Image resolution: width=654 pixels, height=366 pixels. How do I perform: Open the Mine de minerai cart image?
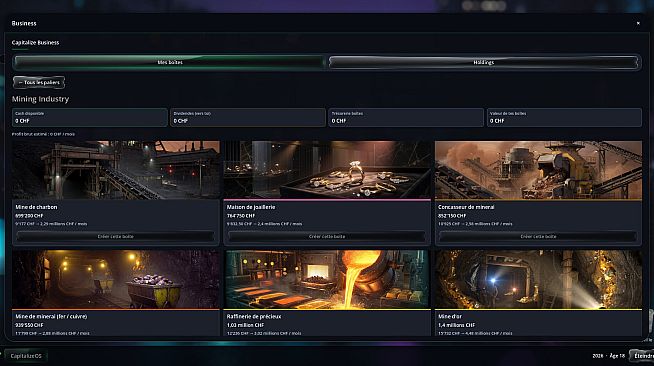tap(116, 279)
